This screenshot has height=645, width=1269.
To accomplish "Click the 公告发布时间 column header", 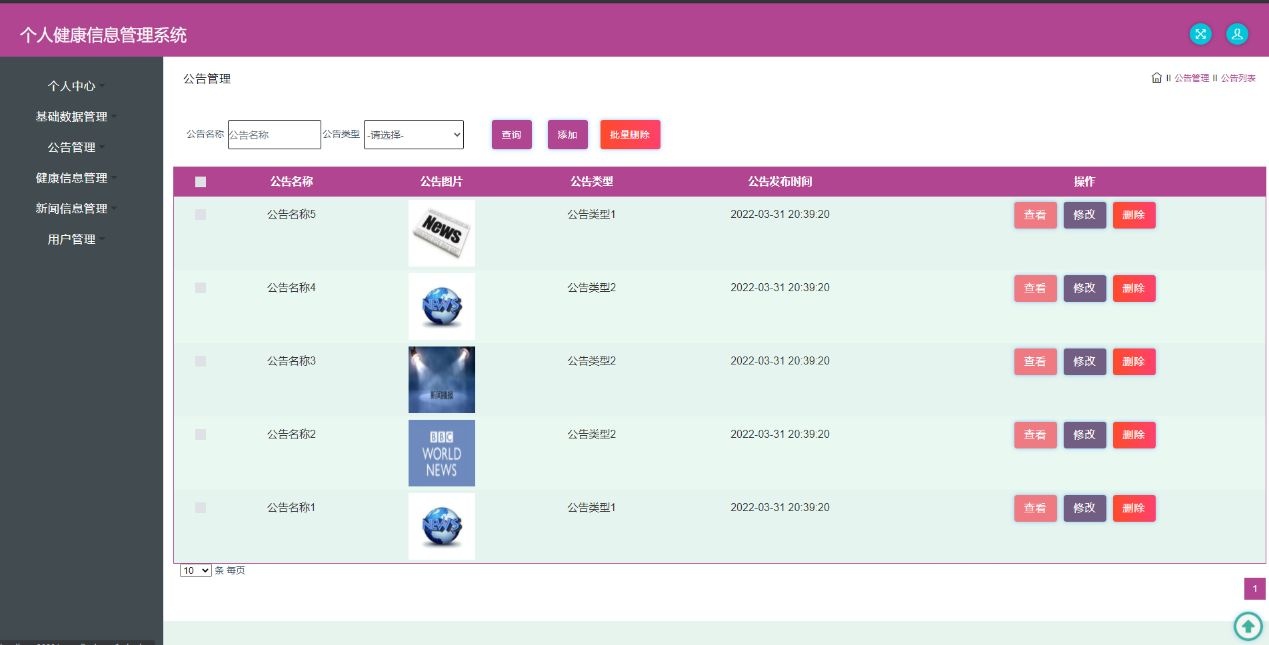I will click(780, 182).
